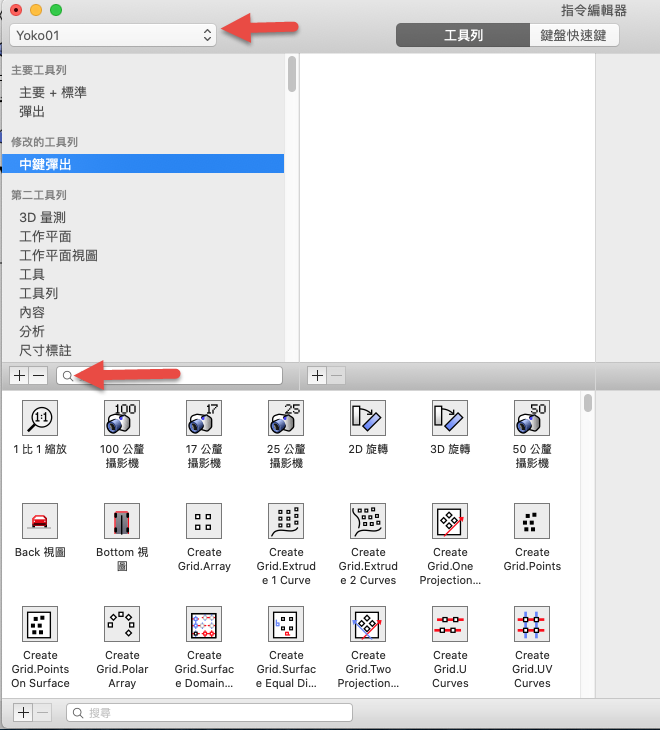This screenshot has height=730, width=660.
Task: Click Create Grid.Two Projection icon
Action: 368,624
